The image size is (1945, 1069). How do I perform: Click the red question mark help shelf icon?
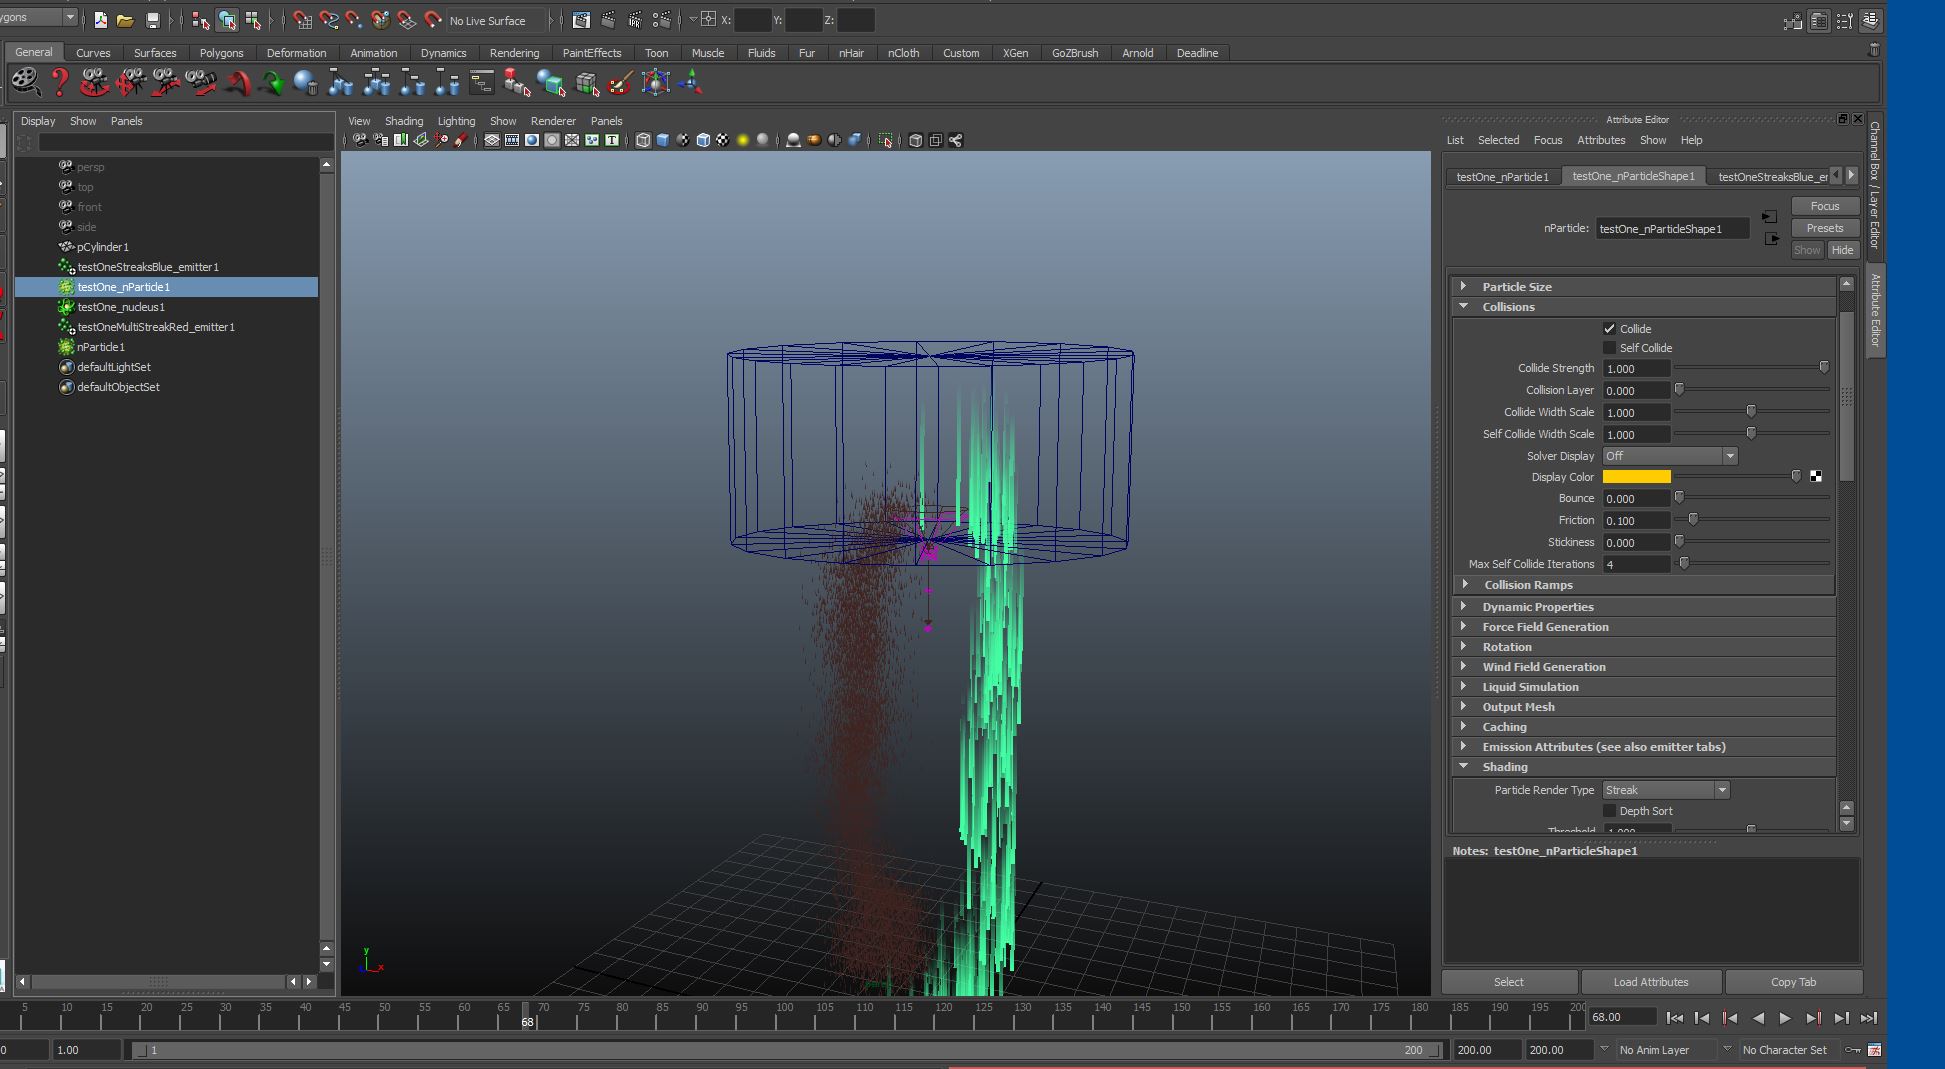(x=60, y=83)
